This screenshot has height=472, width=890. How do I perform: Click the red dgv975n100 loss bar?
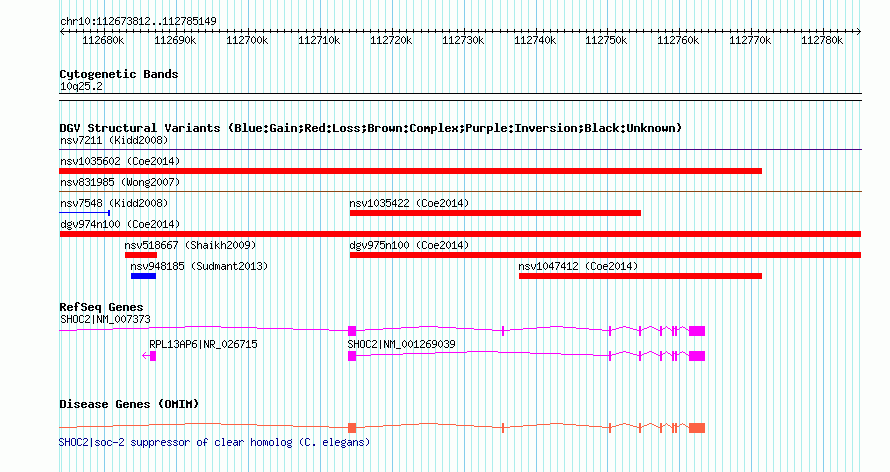click(606, 255)
